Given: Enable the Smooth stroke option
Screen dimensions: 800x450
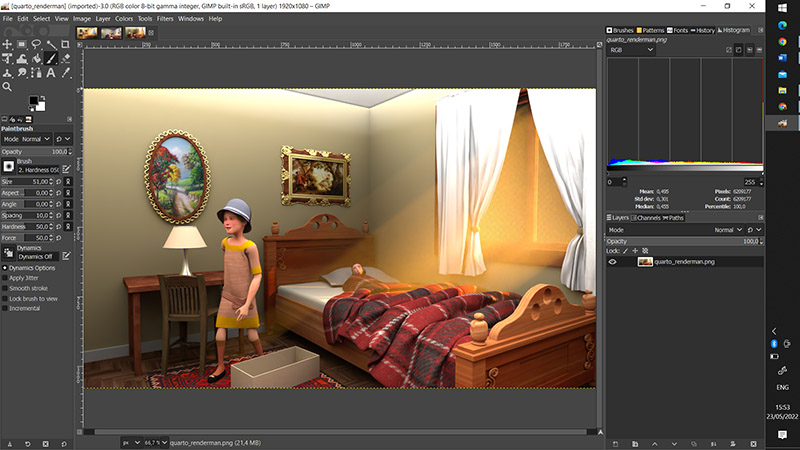Looking at the screenshot, I should pyautogui.click(x=4, y=289).
